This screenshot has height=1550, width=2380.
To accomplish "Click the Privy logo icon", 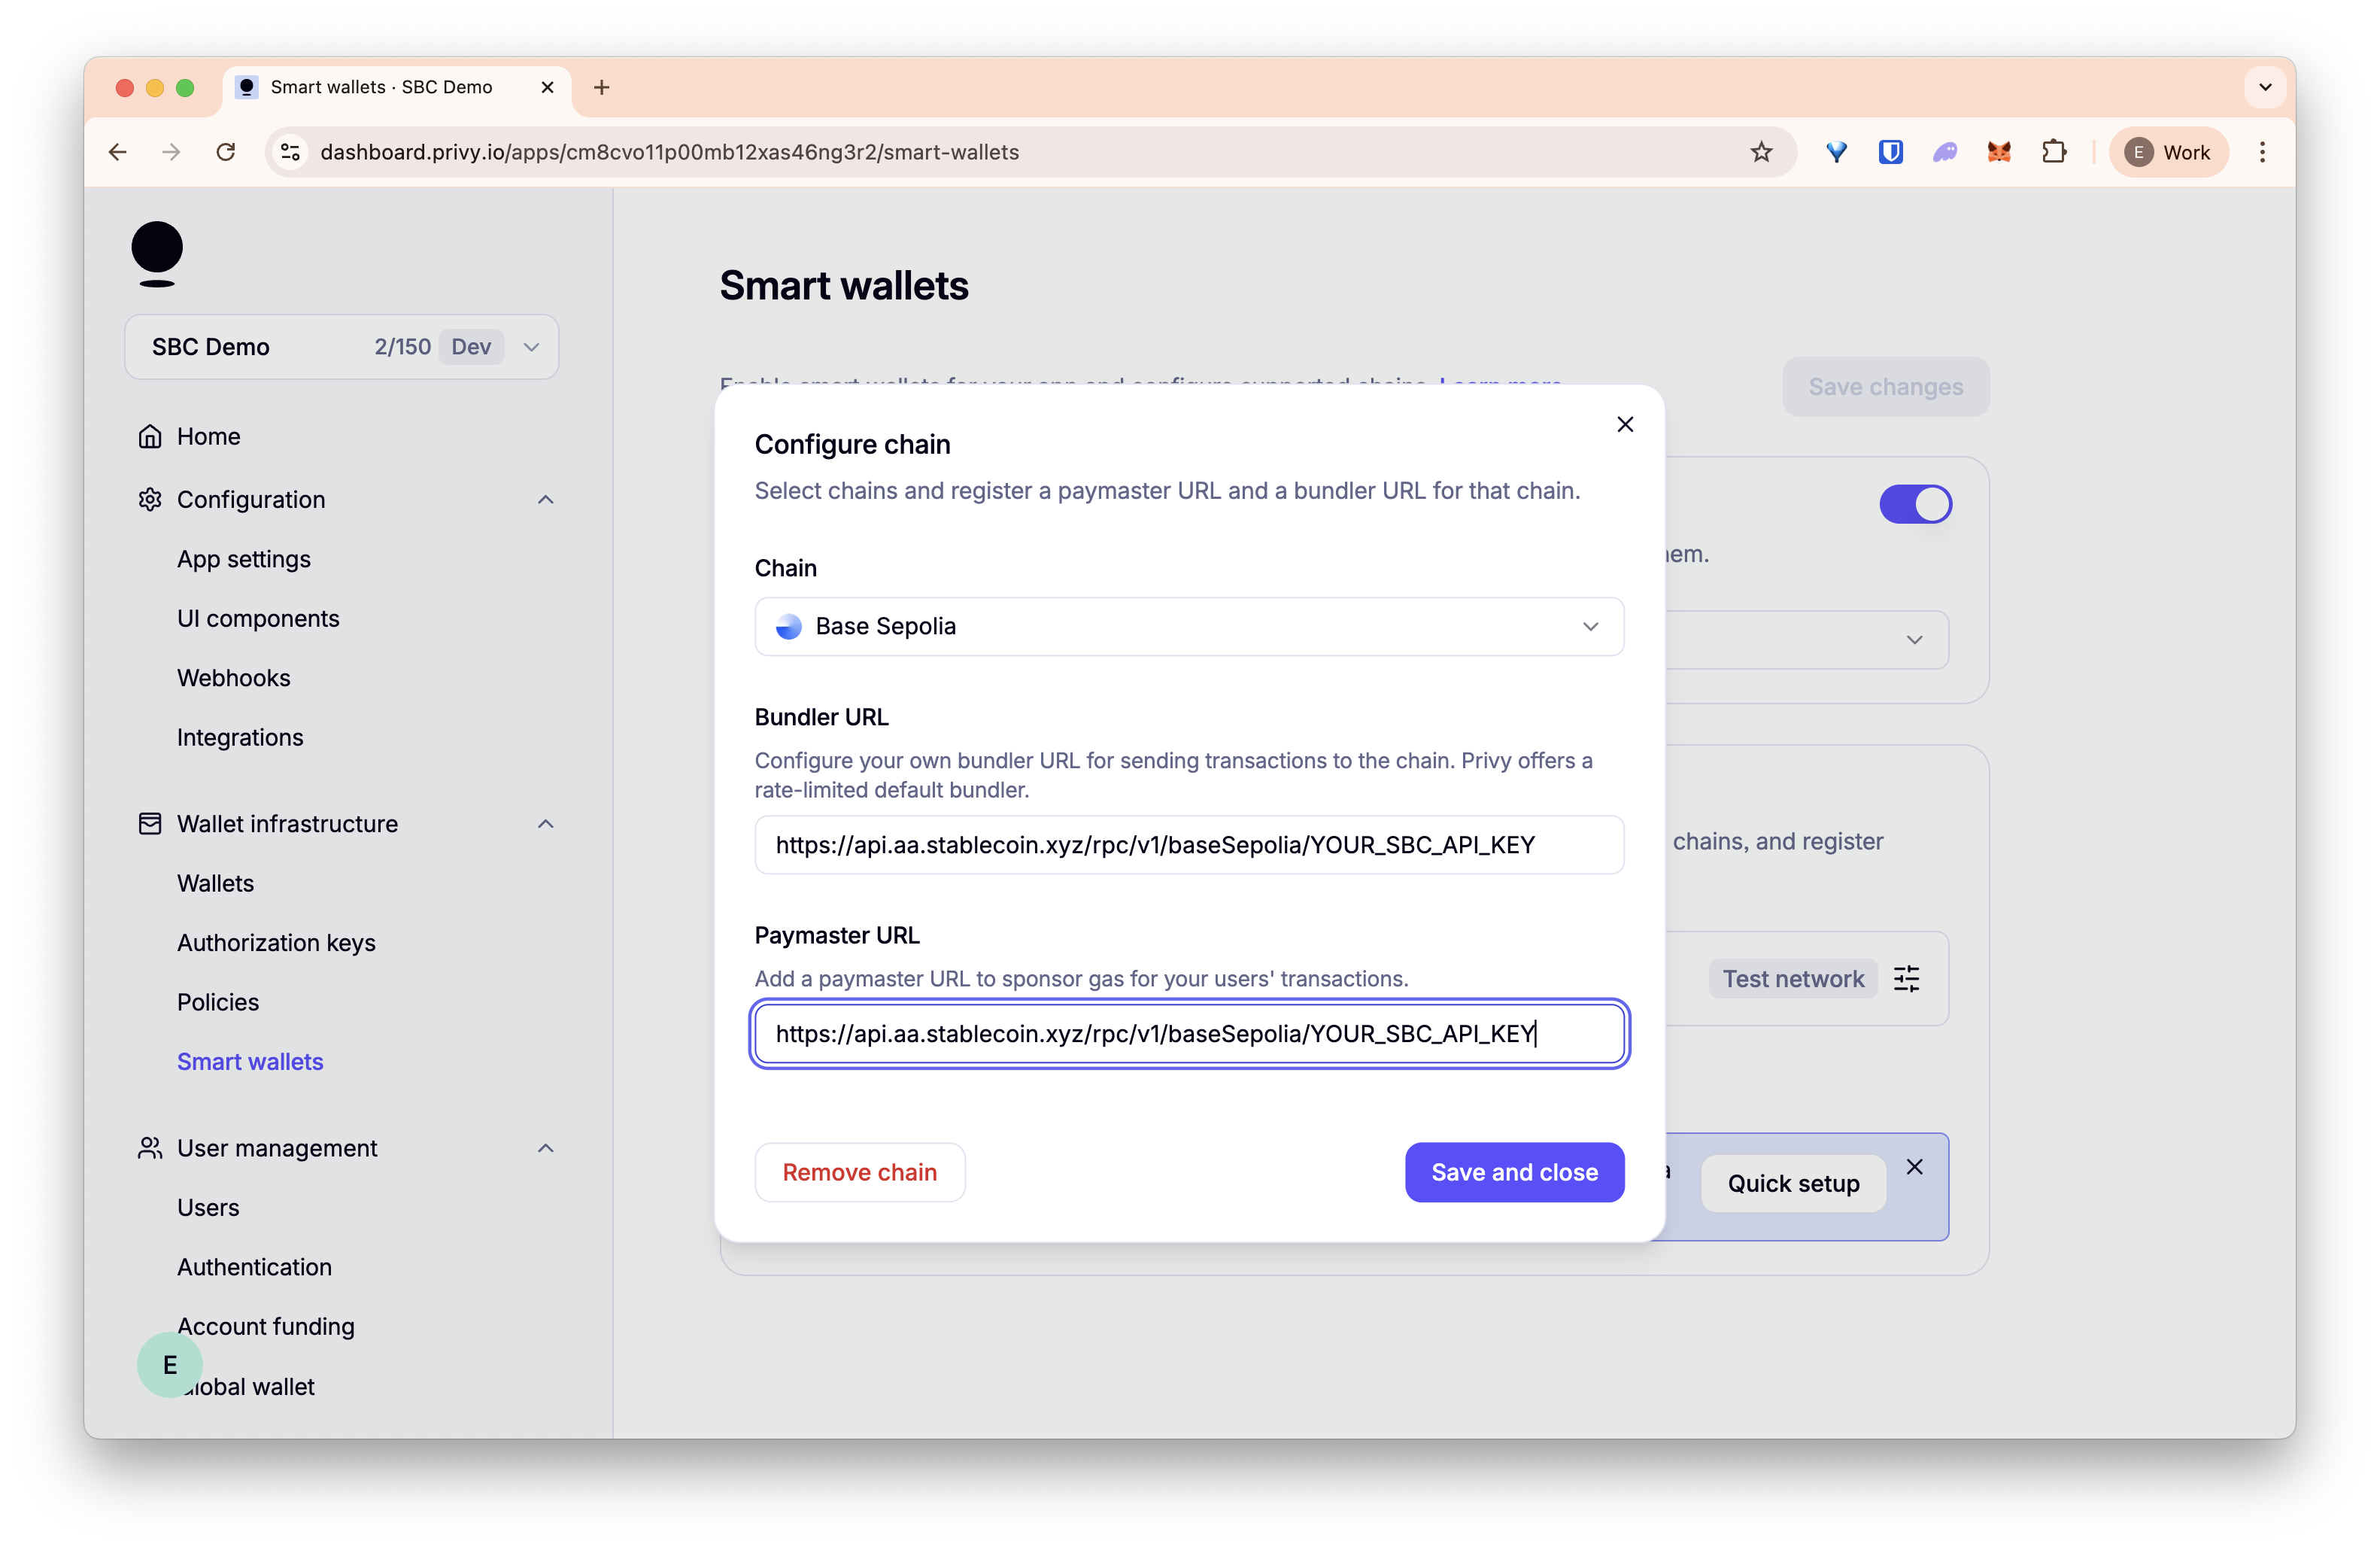I will tap(157, 253).
